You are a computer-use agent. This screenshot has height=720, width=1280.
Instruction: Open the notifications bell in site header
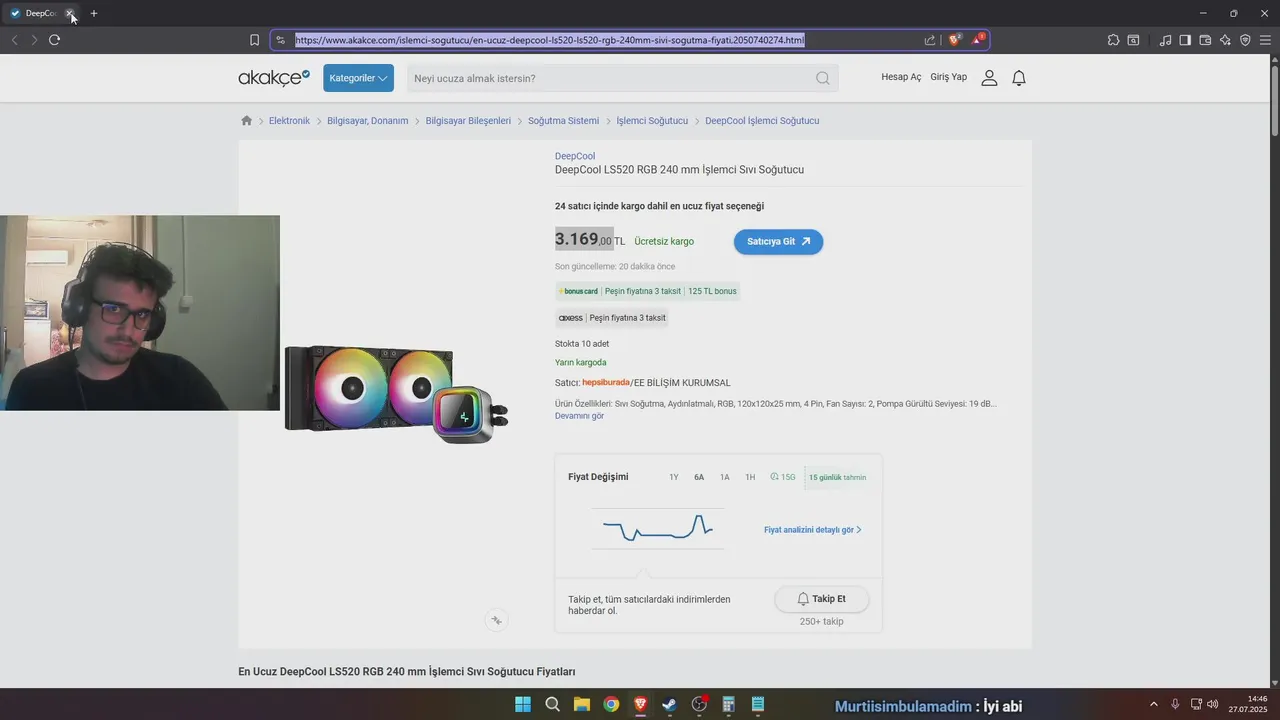pos(1019,78)
